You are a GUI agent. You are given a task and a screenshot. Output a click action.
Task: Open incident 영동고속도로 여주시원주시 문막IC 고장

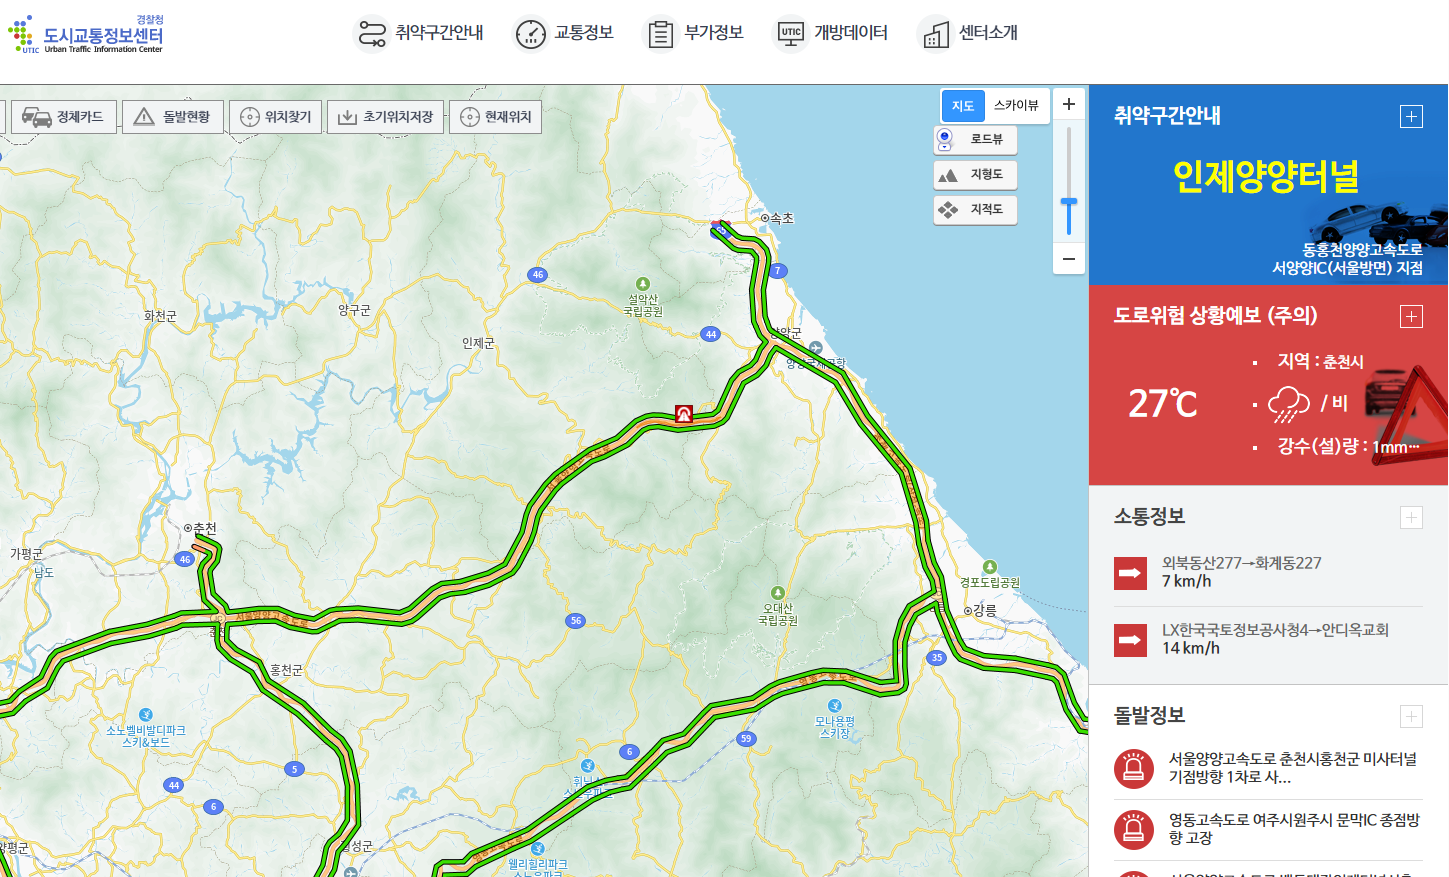click(x=1294, y=829)
